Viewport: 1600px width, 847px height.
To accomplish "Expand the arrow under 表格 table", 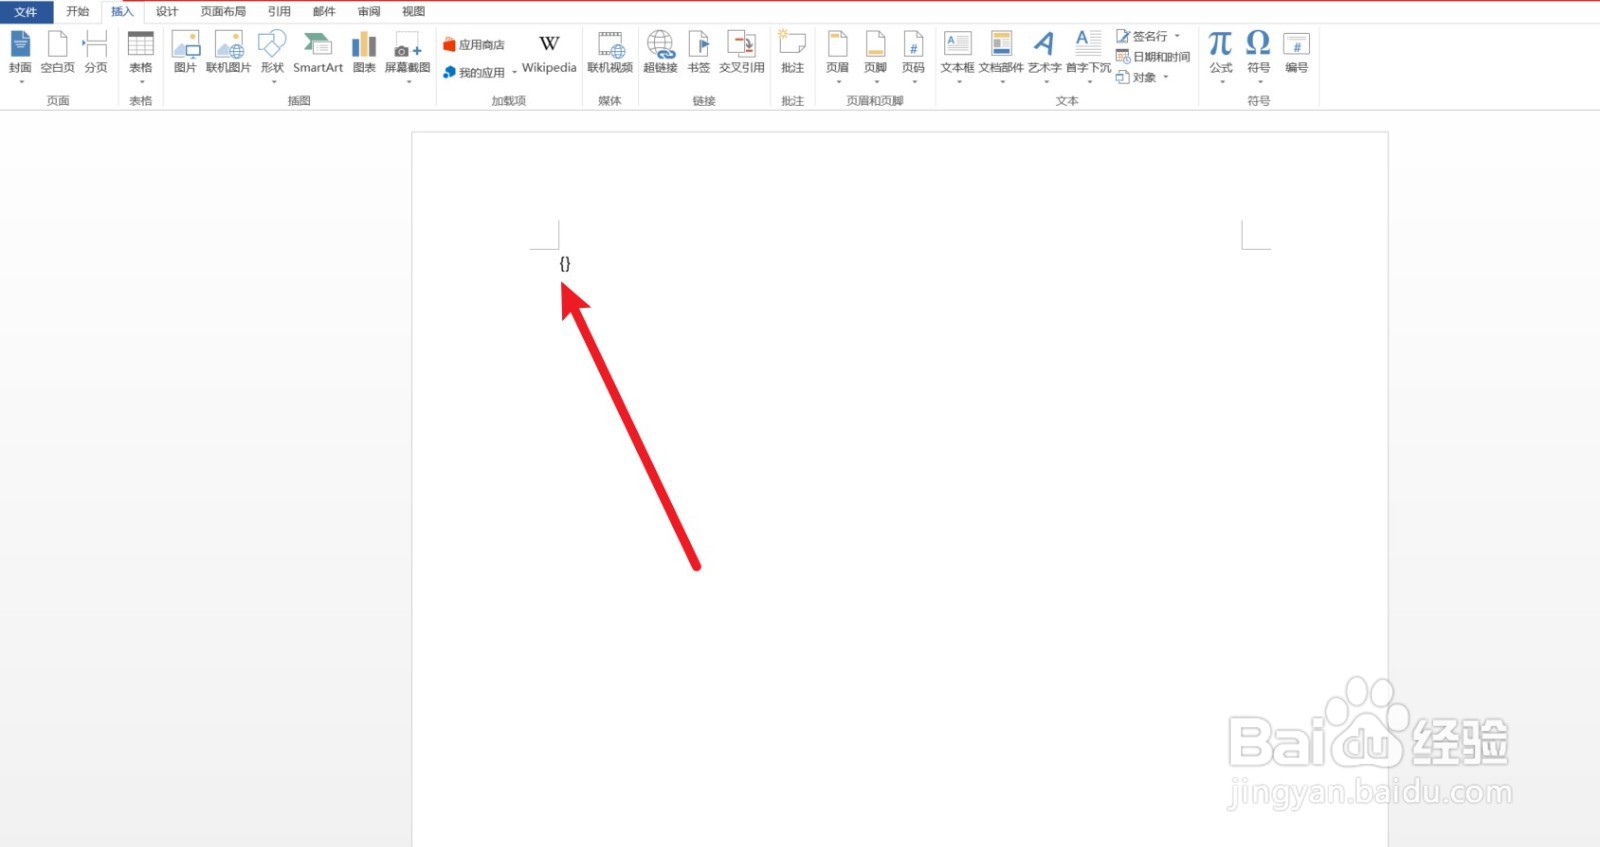I will point(141,82).
